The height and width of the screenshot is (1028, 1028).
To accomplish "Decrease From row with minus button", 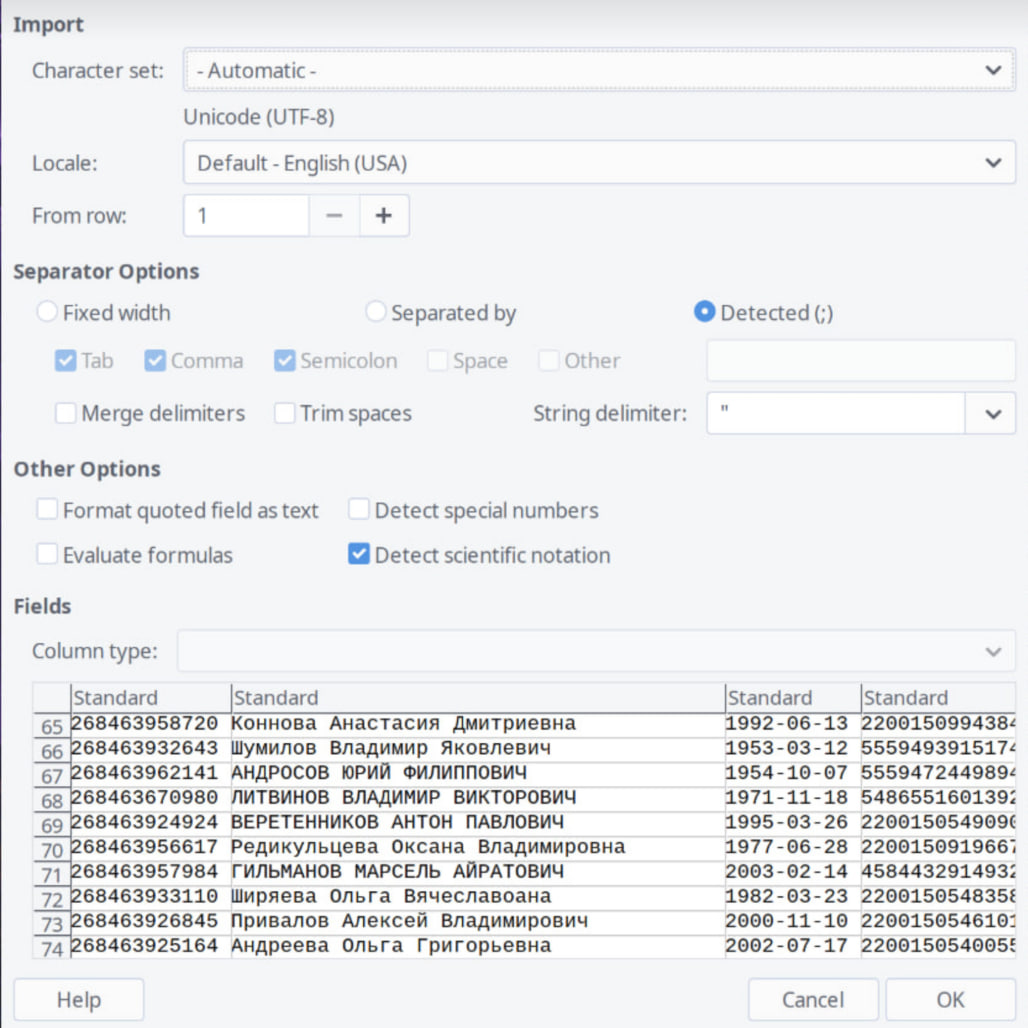I will click(334, 215).
